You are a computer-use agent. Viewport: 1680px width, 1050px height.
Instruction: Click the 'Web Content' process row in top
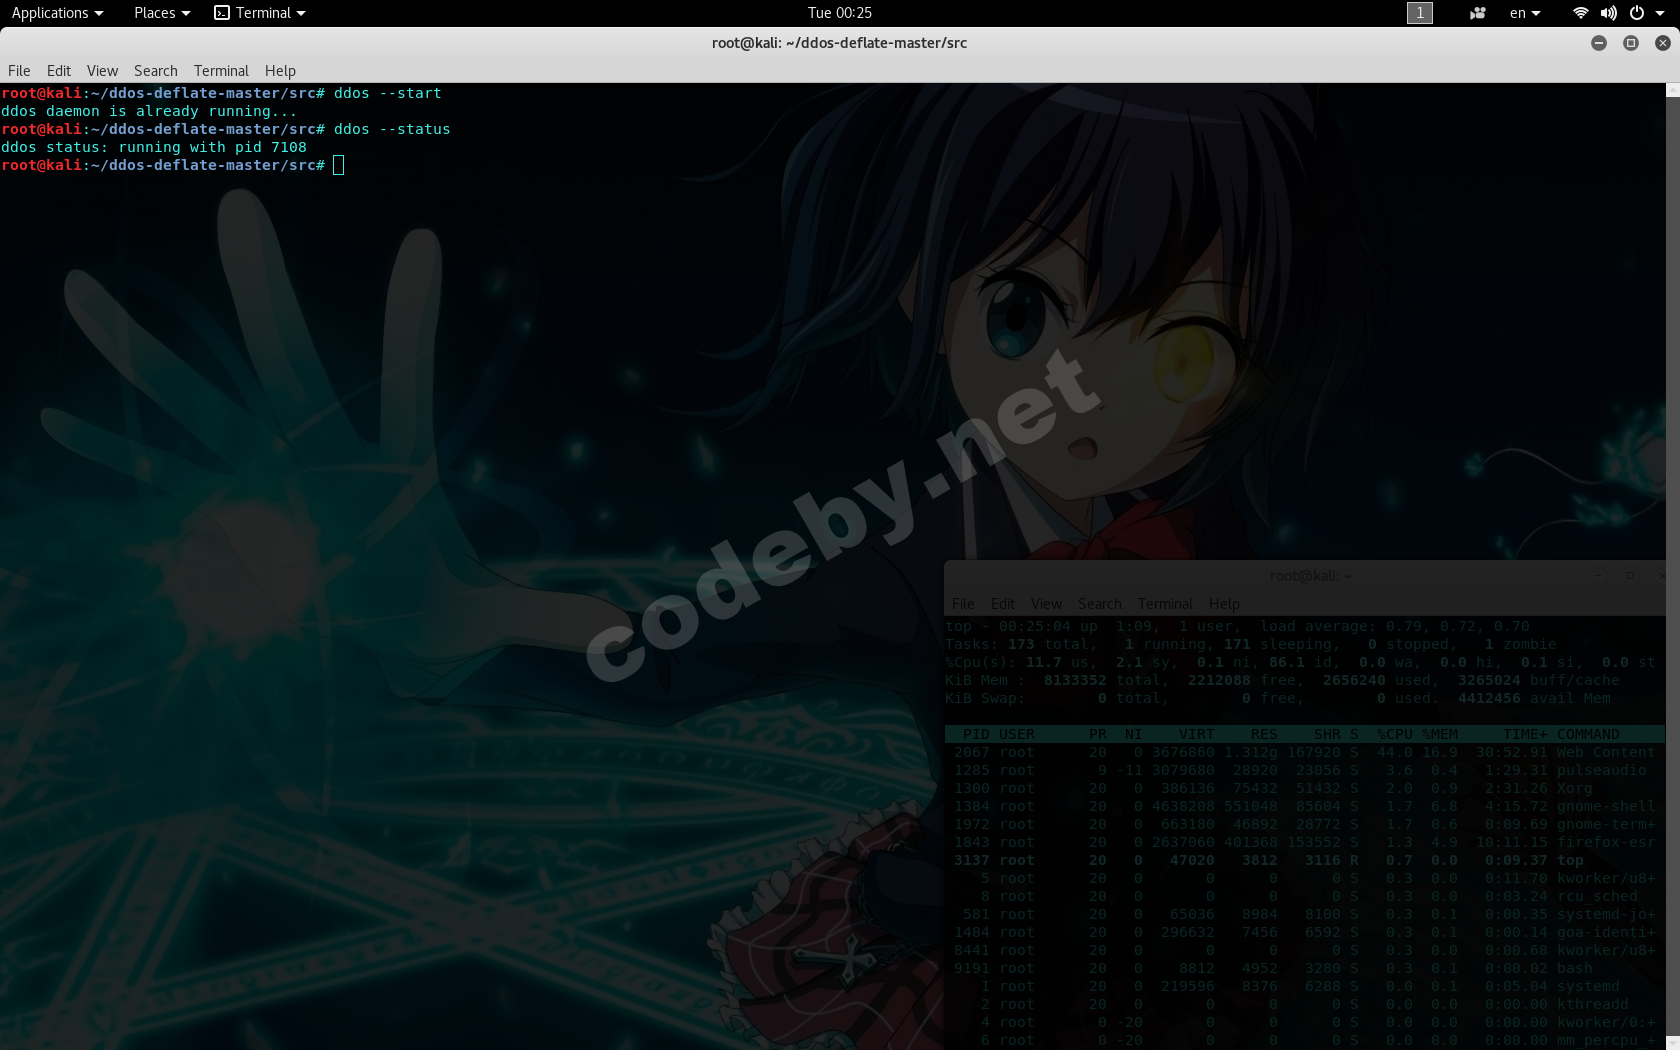tap(1304, 753)
